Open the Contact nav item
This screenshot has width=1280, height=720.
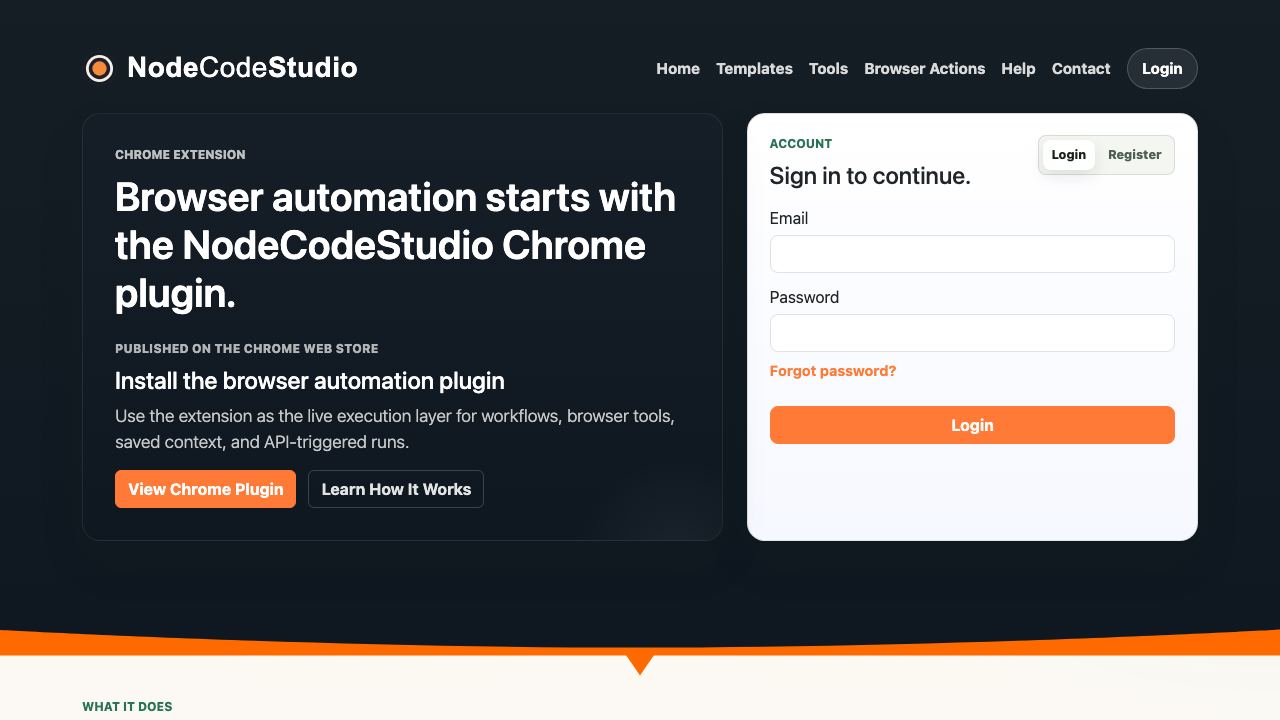click(x=1081, y=68)
